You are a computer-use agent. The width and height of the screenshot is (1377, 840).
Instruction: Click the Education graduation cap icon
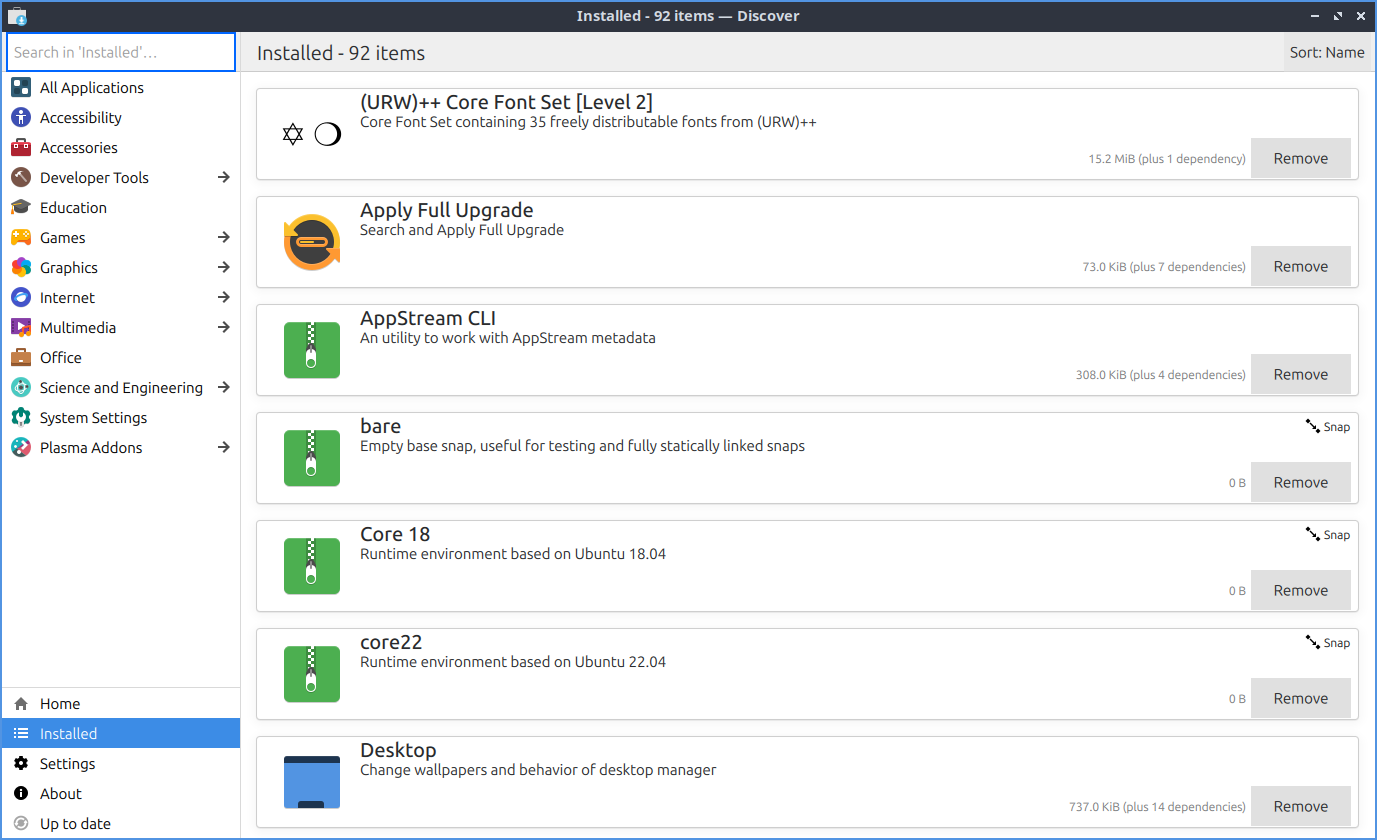point(21,208)
